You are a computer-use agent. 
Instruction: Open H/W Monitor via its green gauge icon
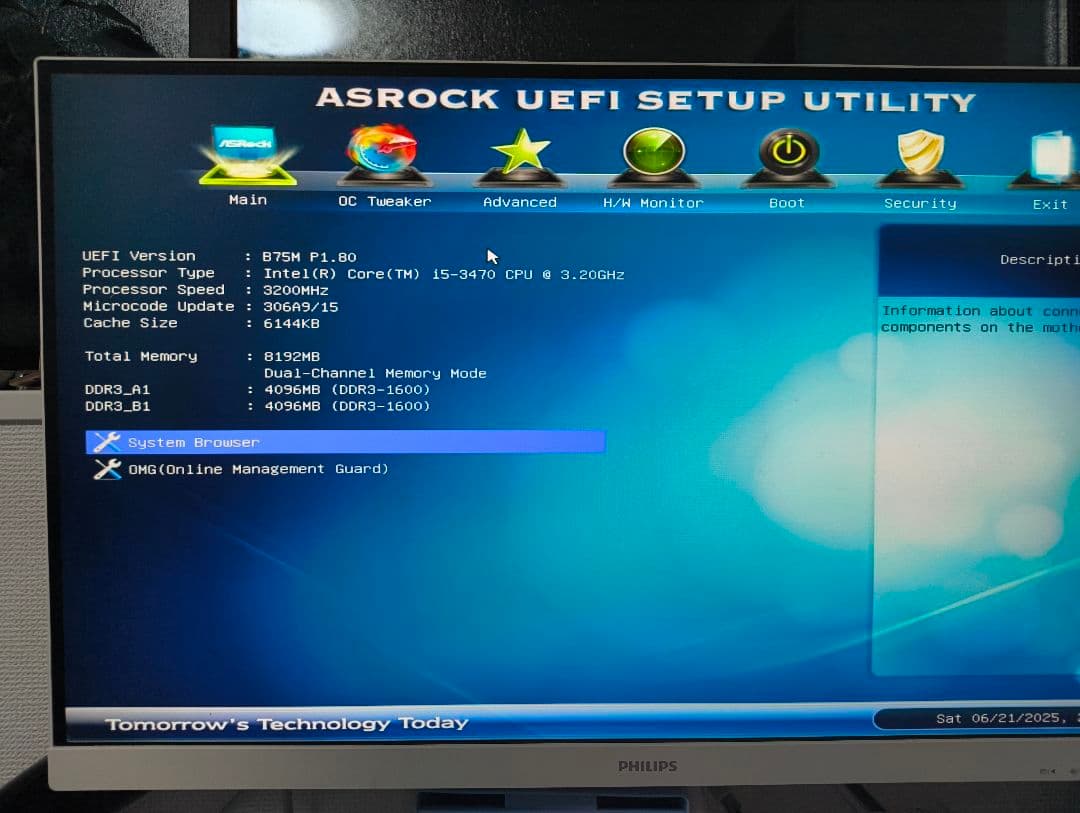tap(653, 153)
